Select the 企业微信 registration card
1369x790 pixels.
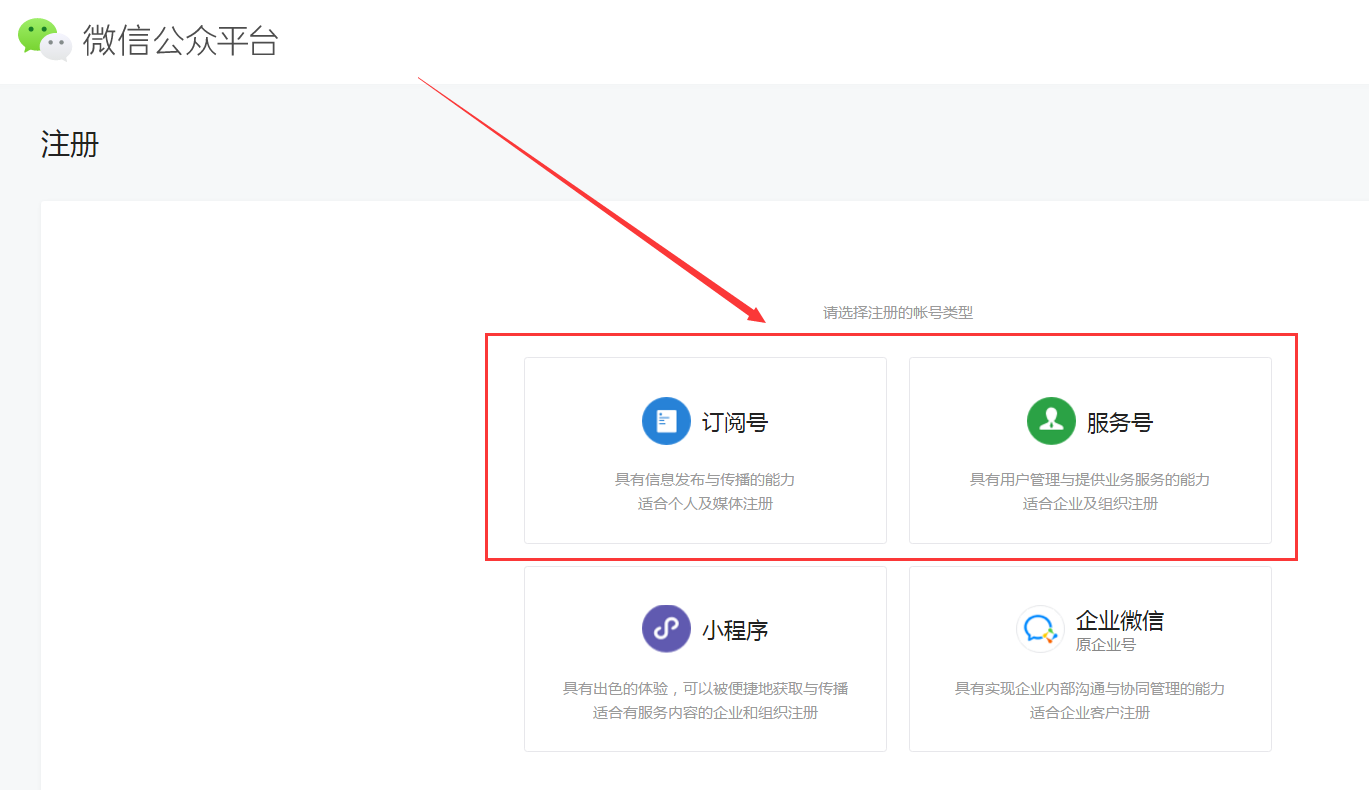coord(1090,659)
